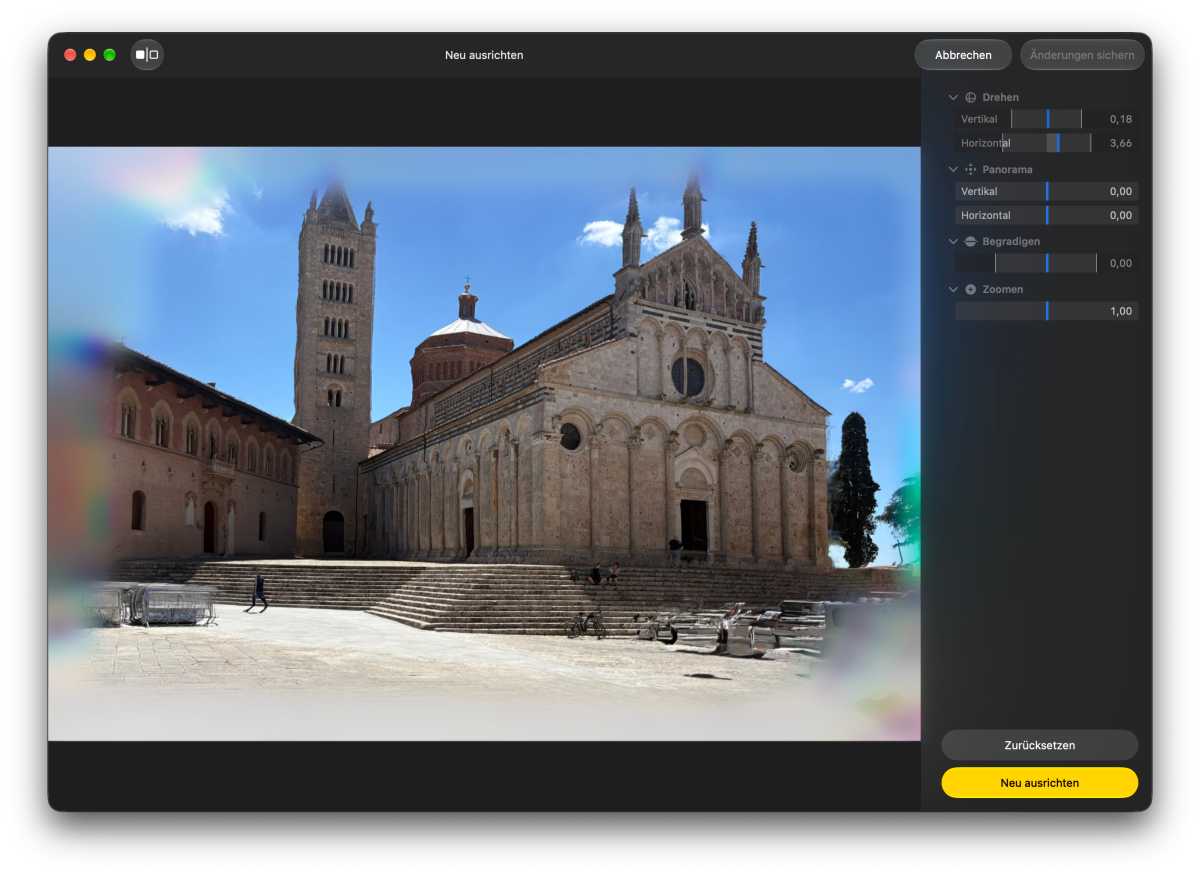Viewport: 1200px width, 875px height.
Task: Click the Begradigen value 0,00
Action: (1121, 263)
